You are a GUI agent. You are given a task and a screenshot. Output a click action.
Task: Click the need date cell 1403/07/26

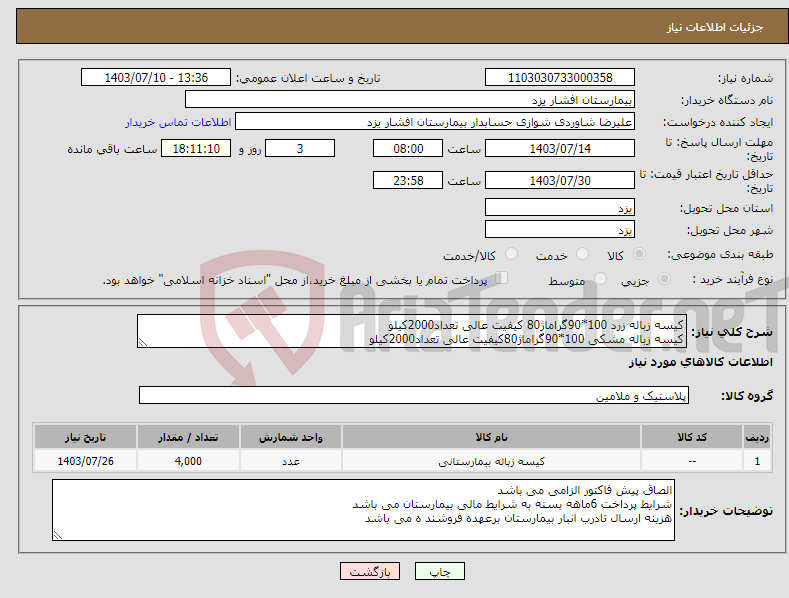[85, 461]
